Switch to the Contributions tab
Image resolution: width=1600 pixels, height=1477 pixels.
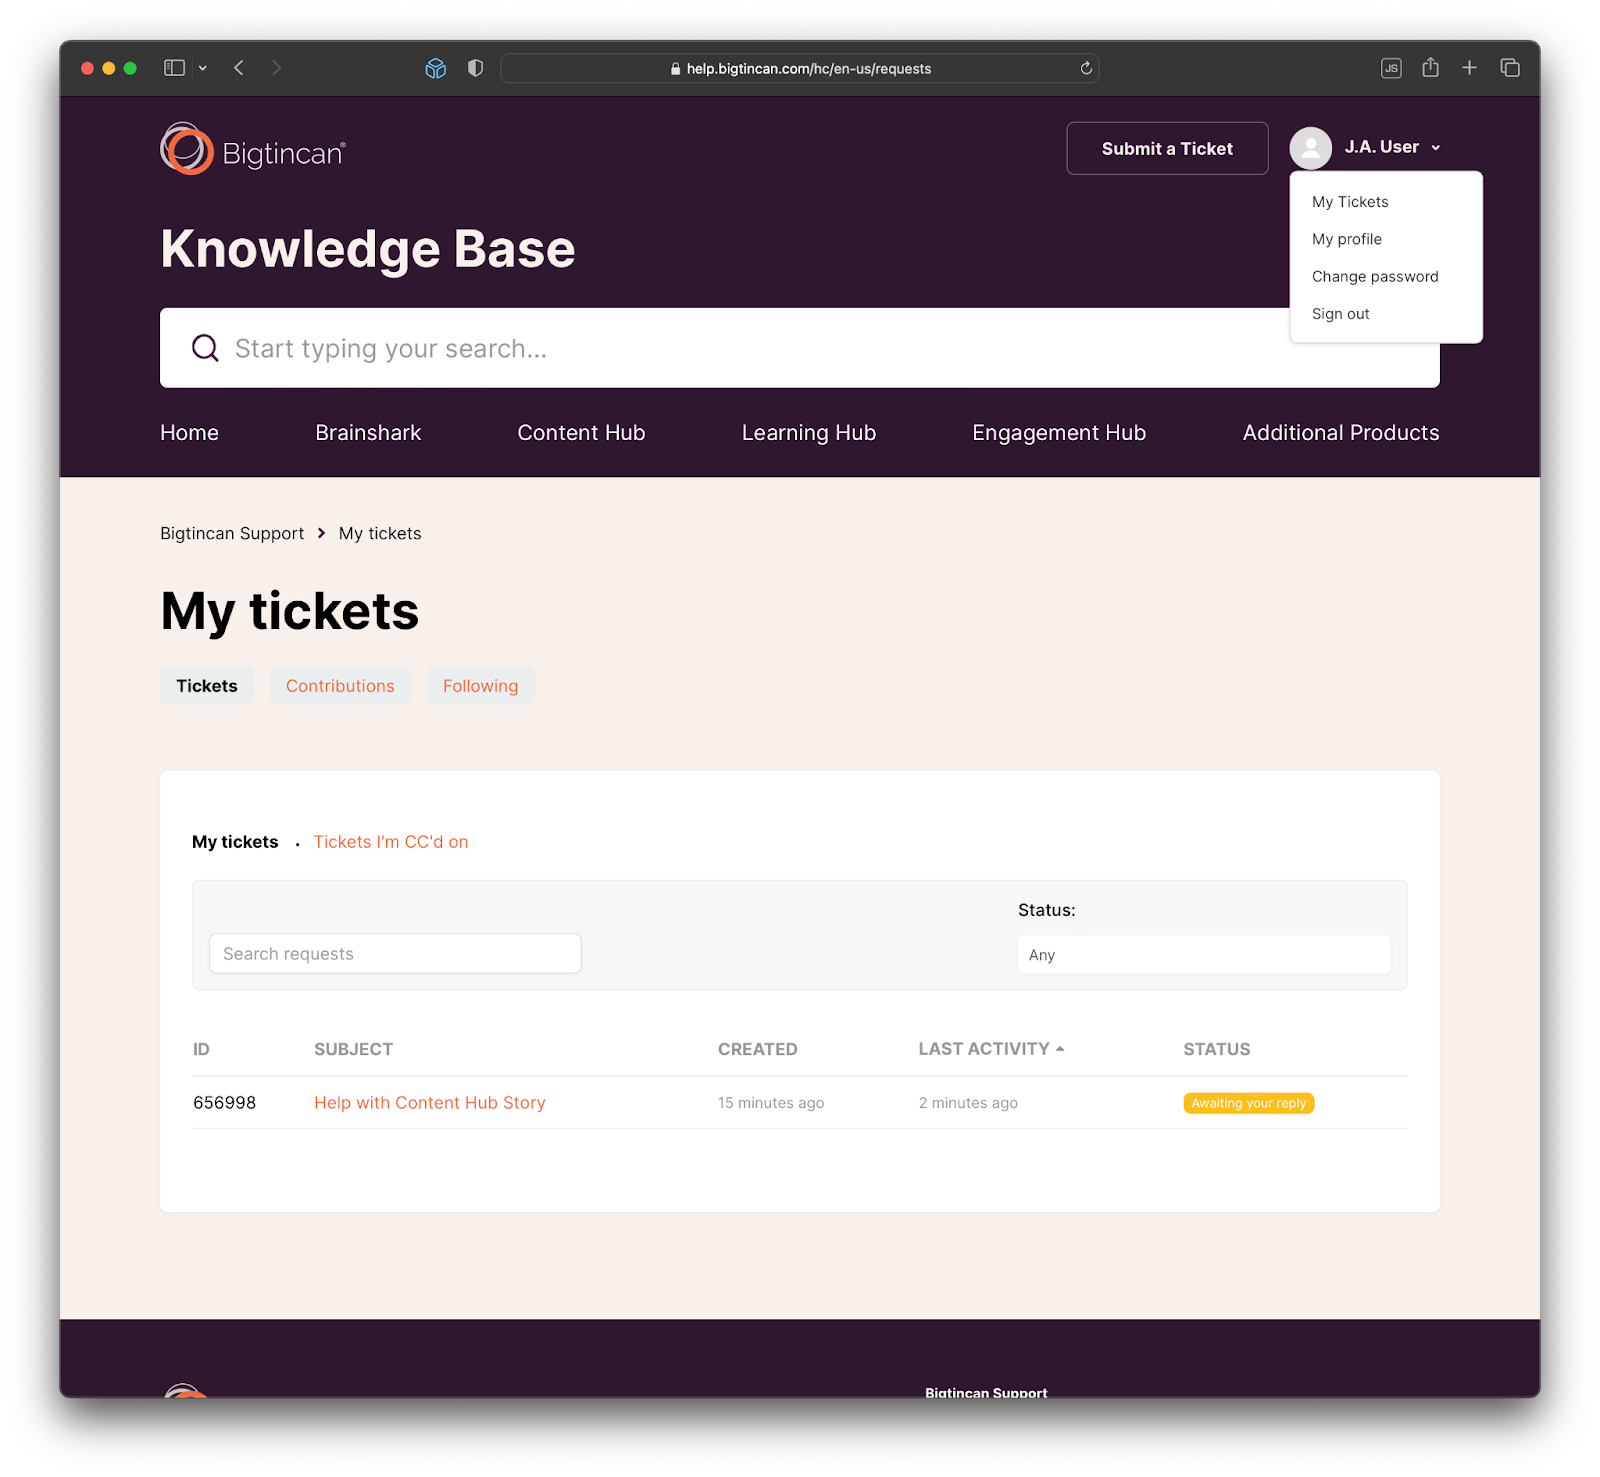[x=340, y=686]
